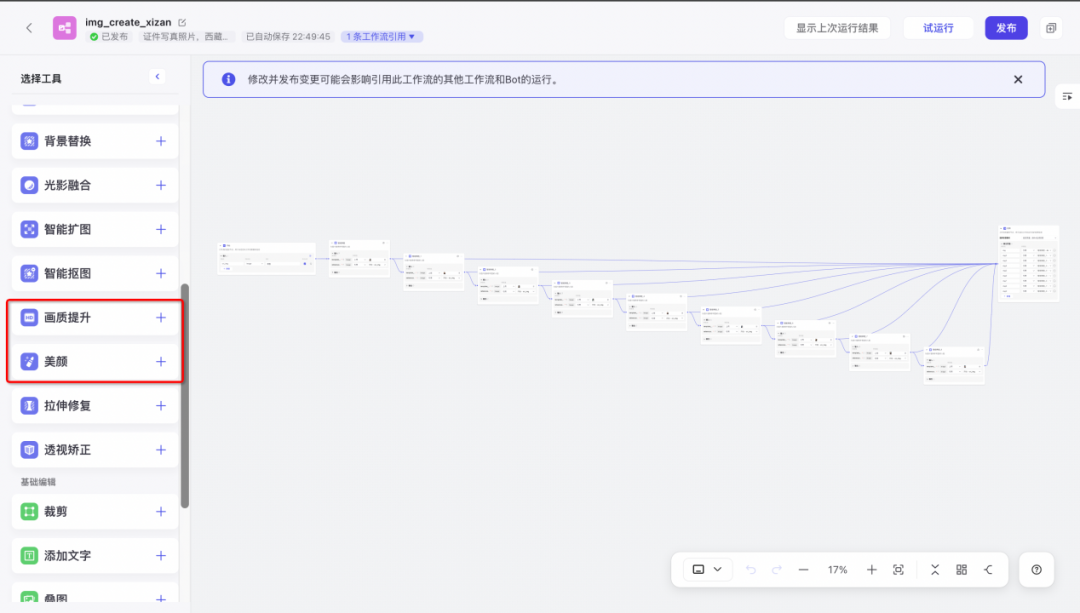Click the tool list scrollbar
1080x613 pixels.
click(185, 396)
